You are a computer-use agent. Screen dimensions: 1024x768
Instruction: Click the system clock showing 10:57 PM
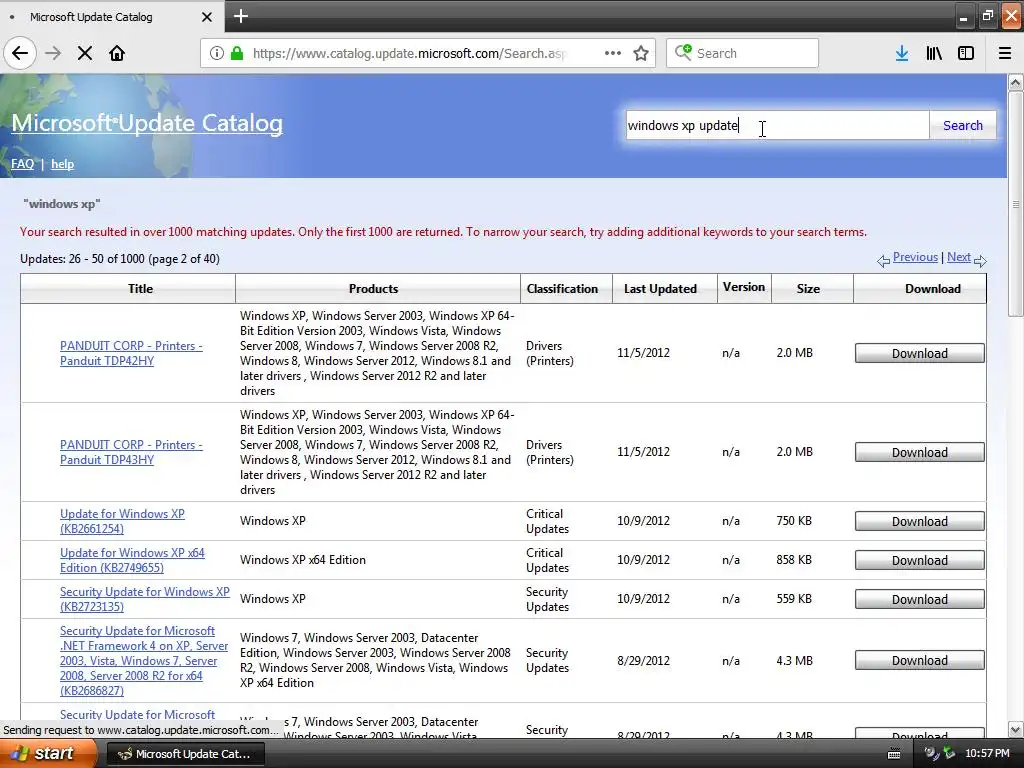click(987, 754)
